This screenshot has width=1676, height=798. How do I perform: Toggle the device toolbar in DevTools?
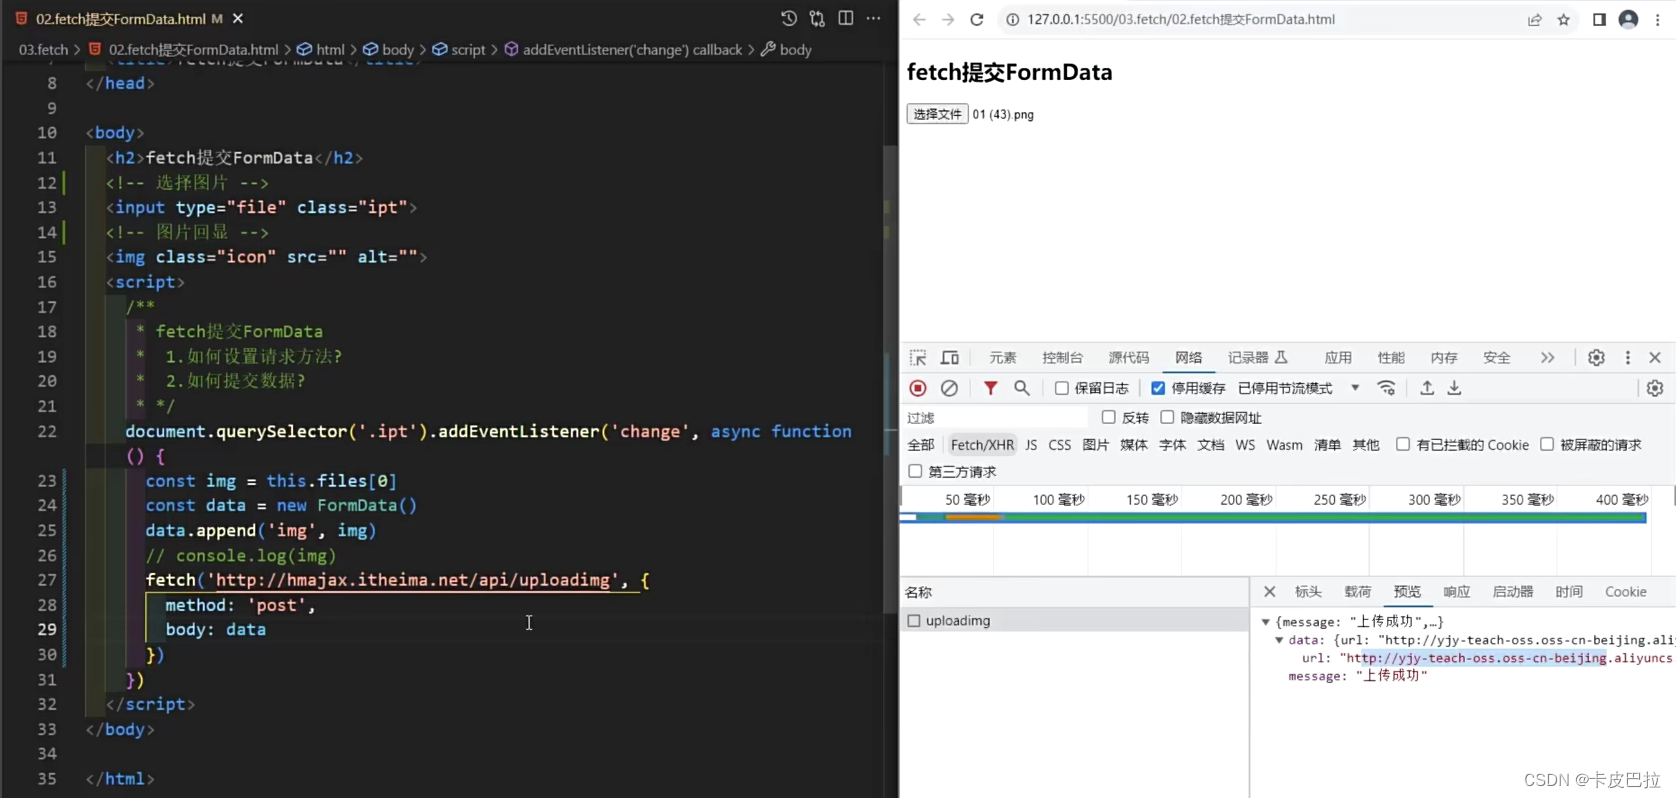point(950,357)
